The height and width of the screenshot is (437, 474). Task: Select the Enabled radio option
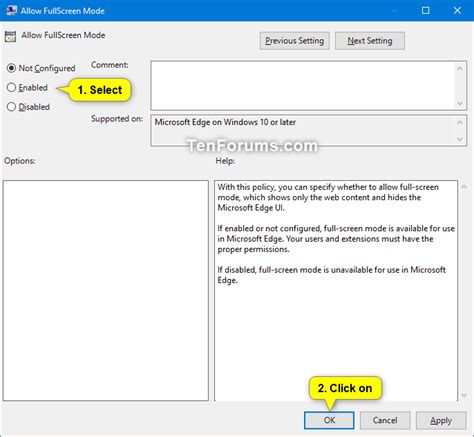tap(11, 88)
